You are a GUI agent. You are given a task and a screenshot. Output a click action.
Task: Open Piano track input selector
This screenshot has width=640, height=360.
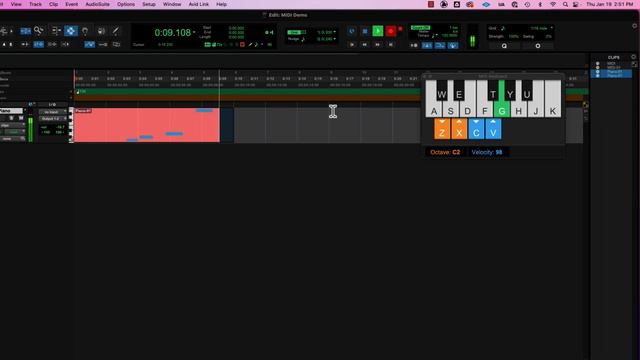pos(52,112)
